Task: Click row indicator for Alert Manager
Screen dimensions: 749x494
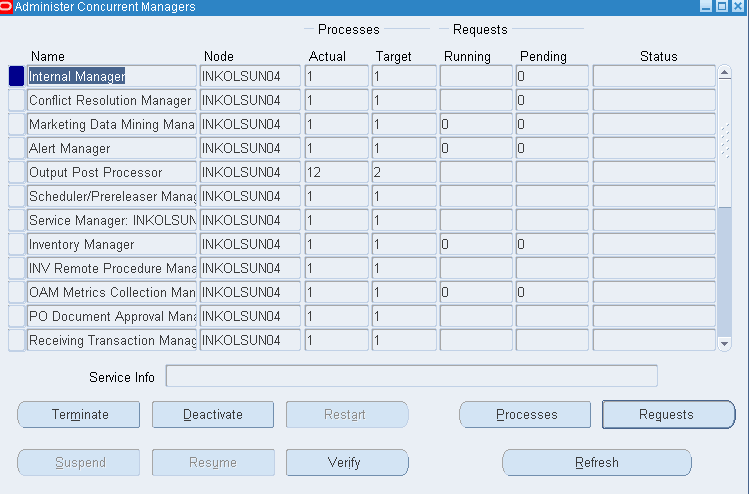Action: click(x=16, y=148)
